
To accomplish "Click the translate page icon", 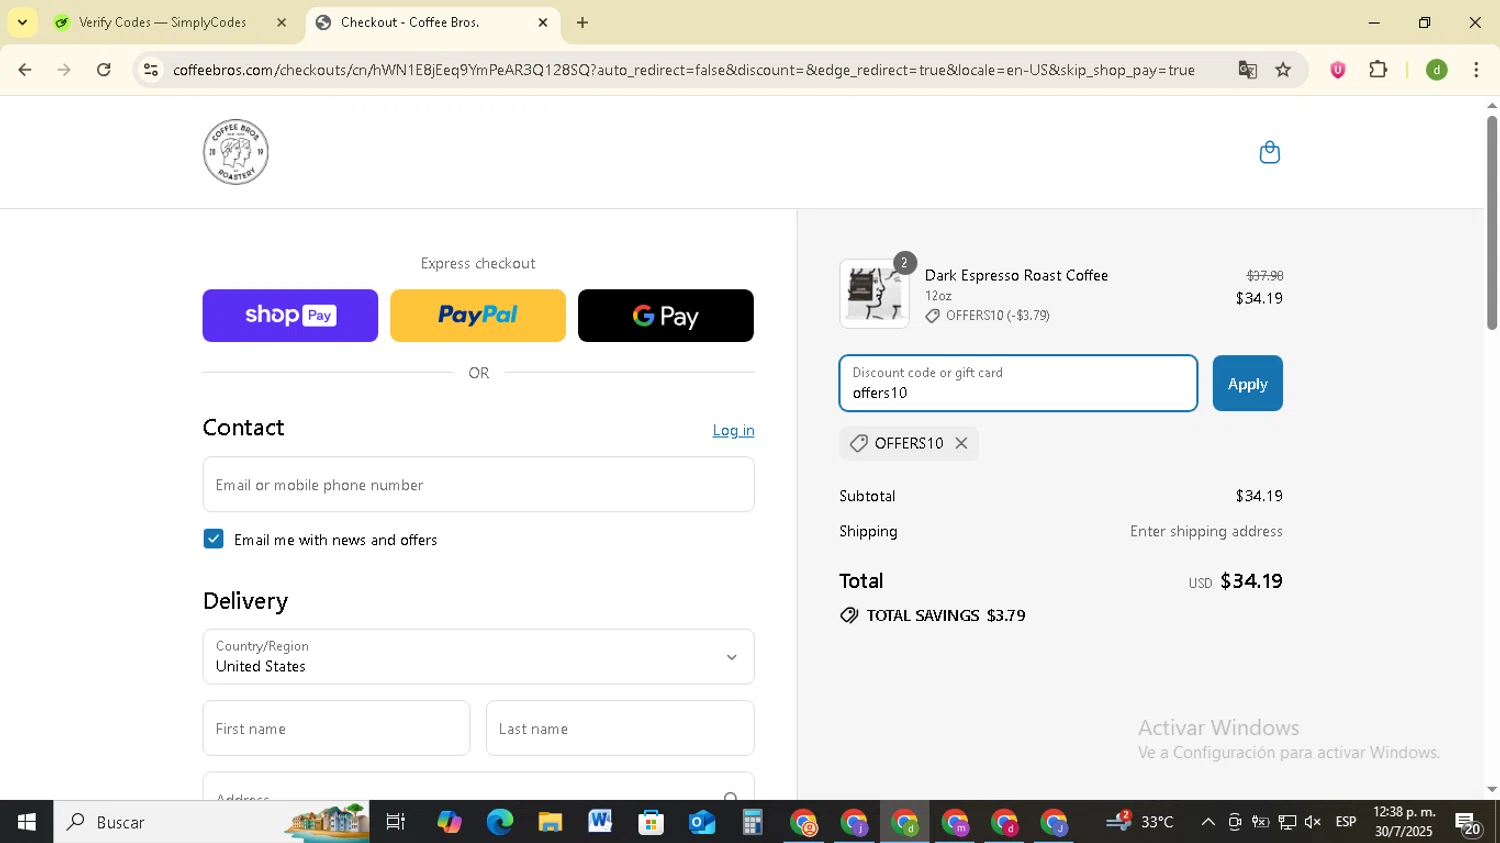I will [1247, 70].
